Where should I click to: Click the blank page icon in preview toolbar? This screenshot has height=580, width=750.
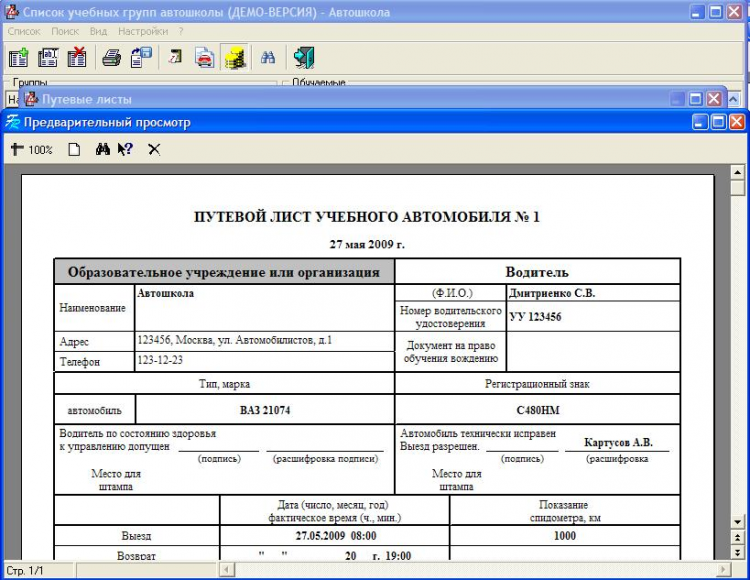pyautogui.click(x=73, y=150)
